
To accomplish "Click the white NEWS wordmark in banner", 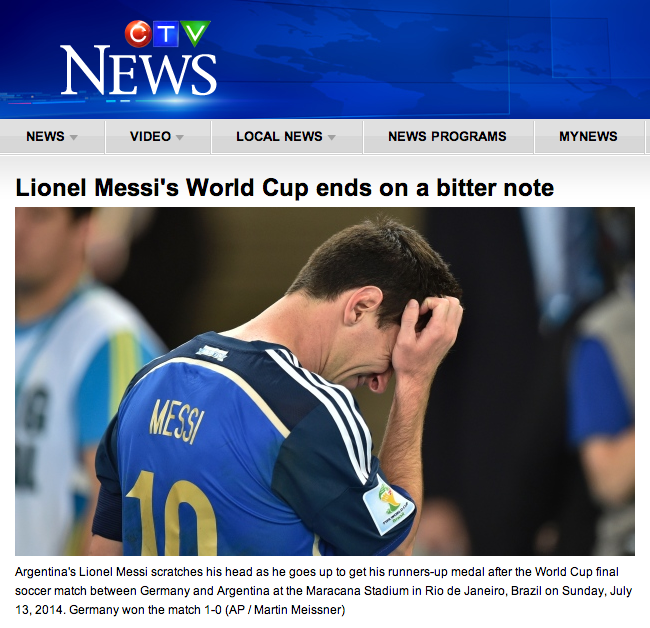I will click(138, 71).
